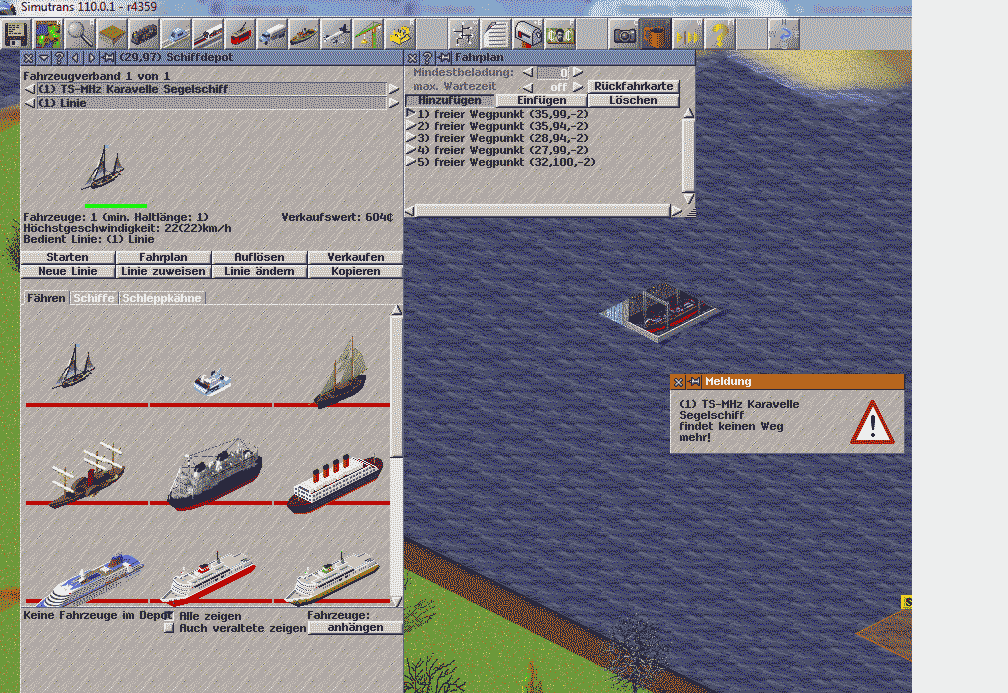Click the coffee cup pause icon

click(656, 34)
